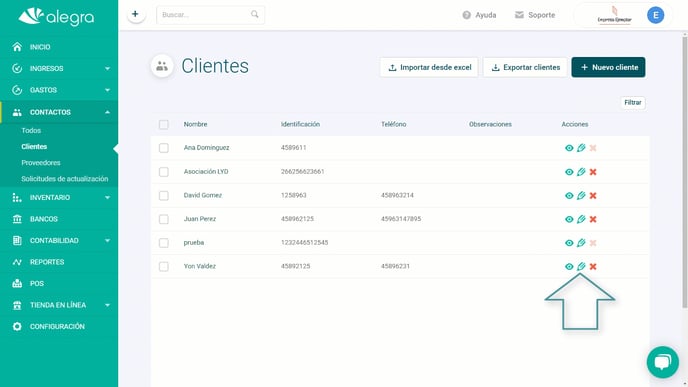Open Proveedores submenu item
Viewport: 688px width, 387px height.
click(41, 163)
